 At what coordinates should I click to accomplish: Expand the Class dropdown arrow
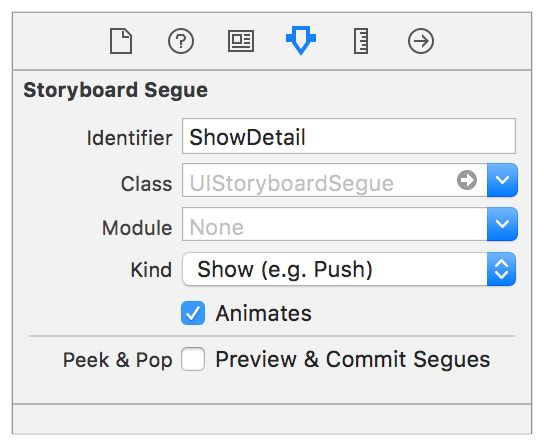tap(502, 180)
